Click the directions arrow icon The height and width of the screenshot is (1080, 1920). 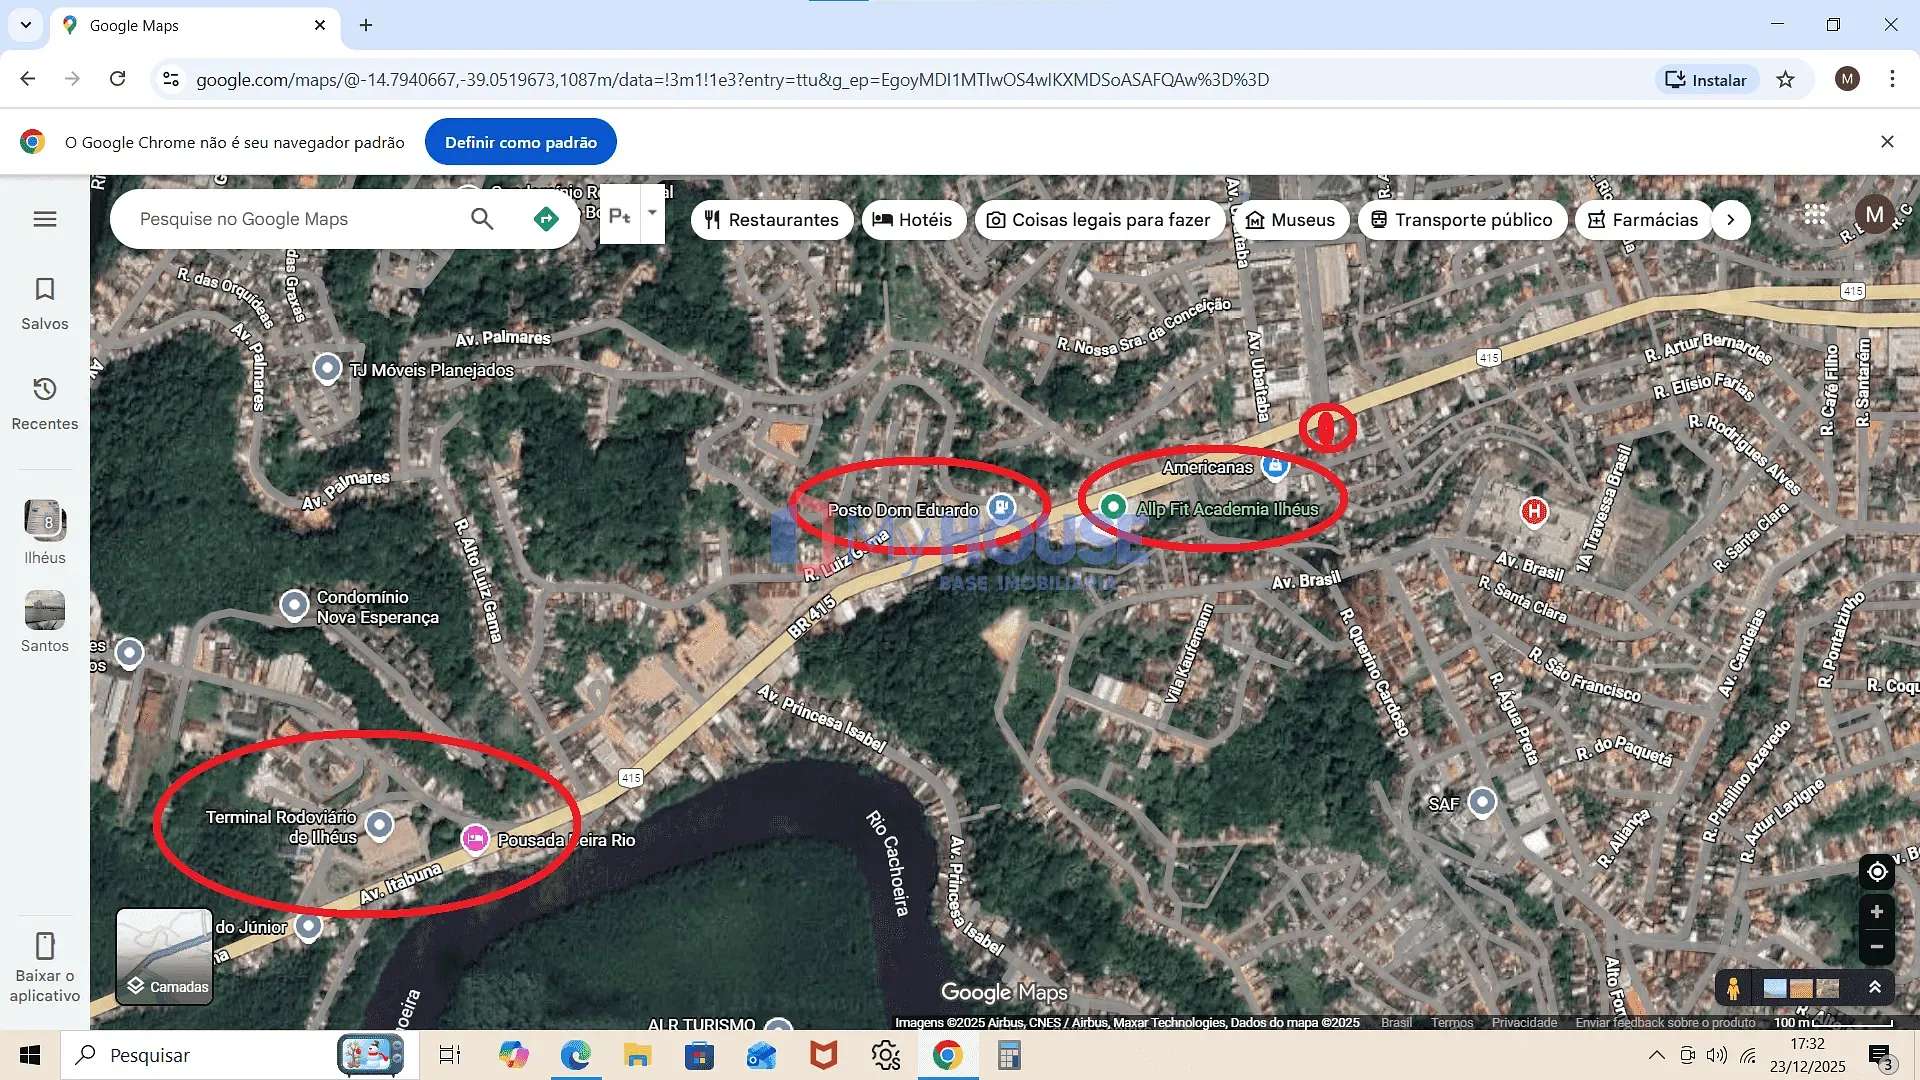coord(546,219)
